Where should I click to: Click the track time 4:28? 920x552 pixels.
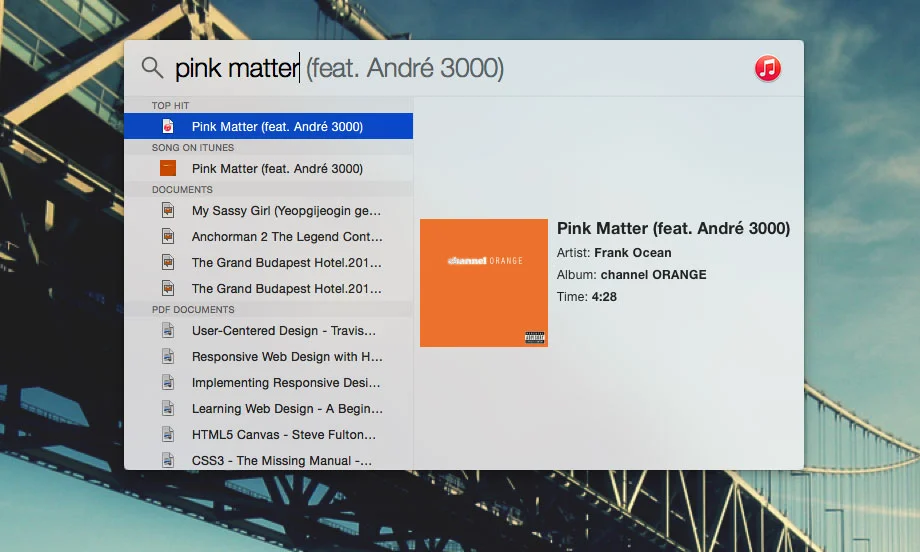pos(604,297)
